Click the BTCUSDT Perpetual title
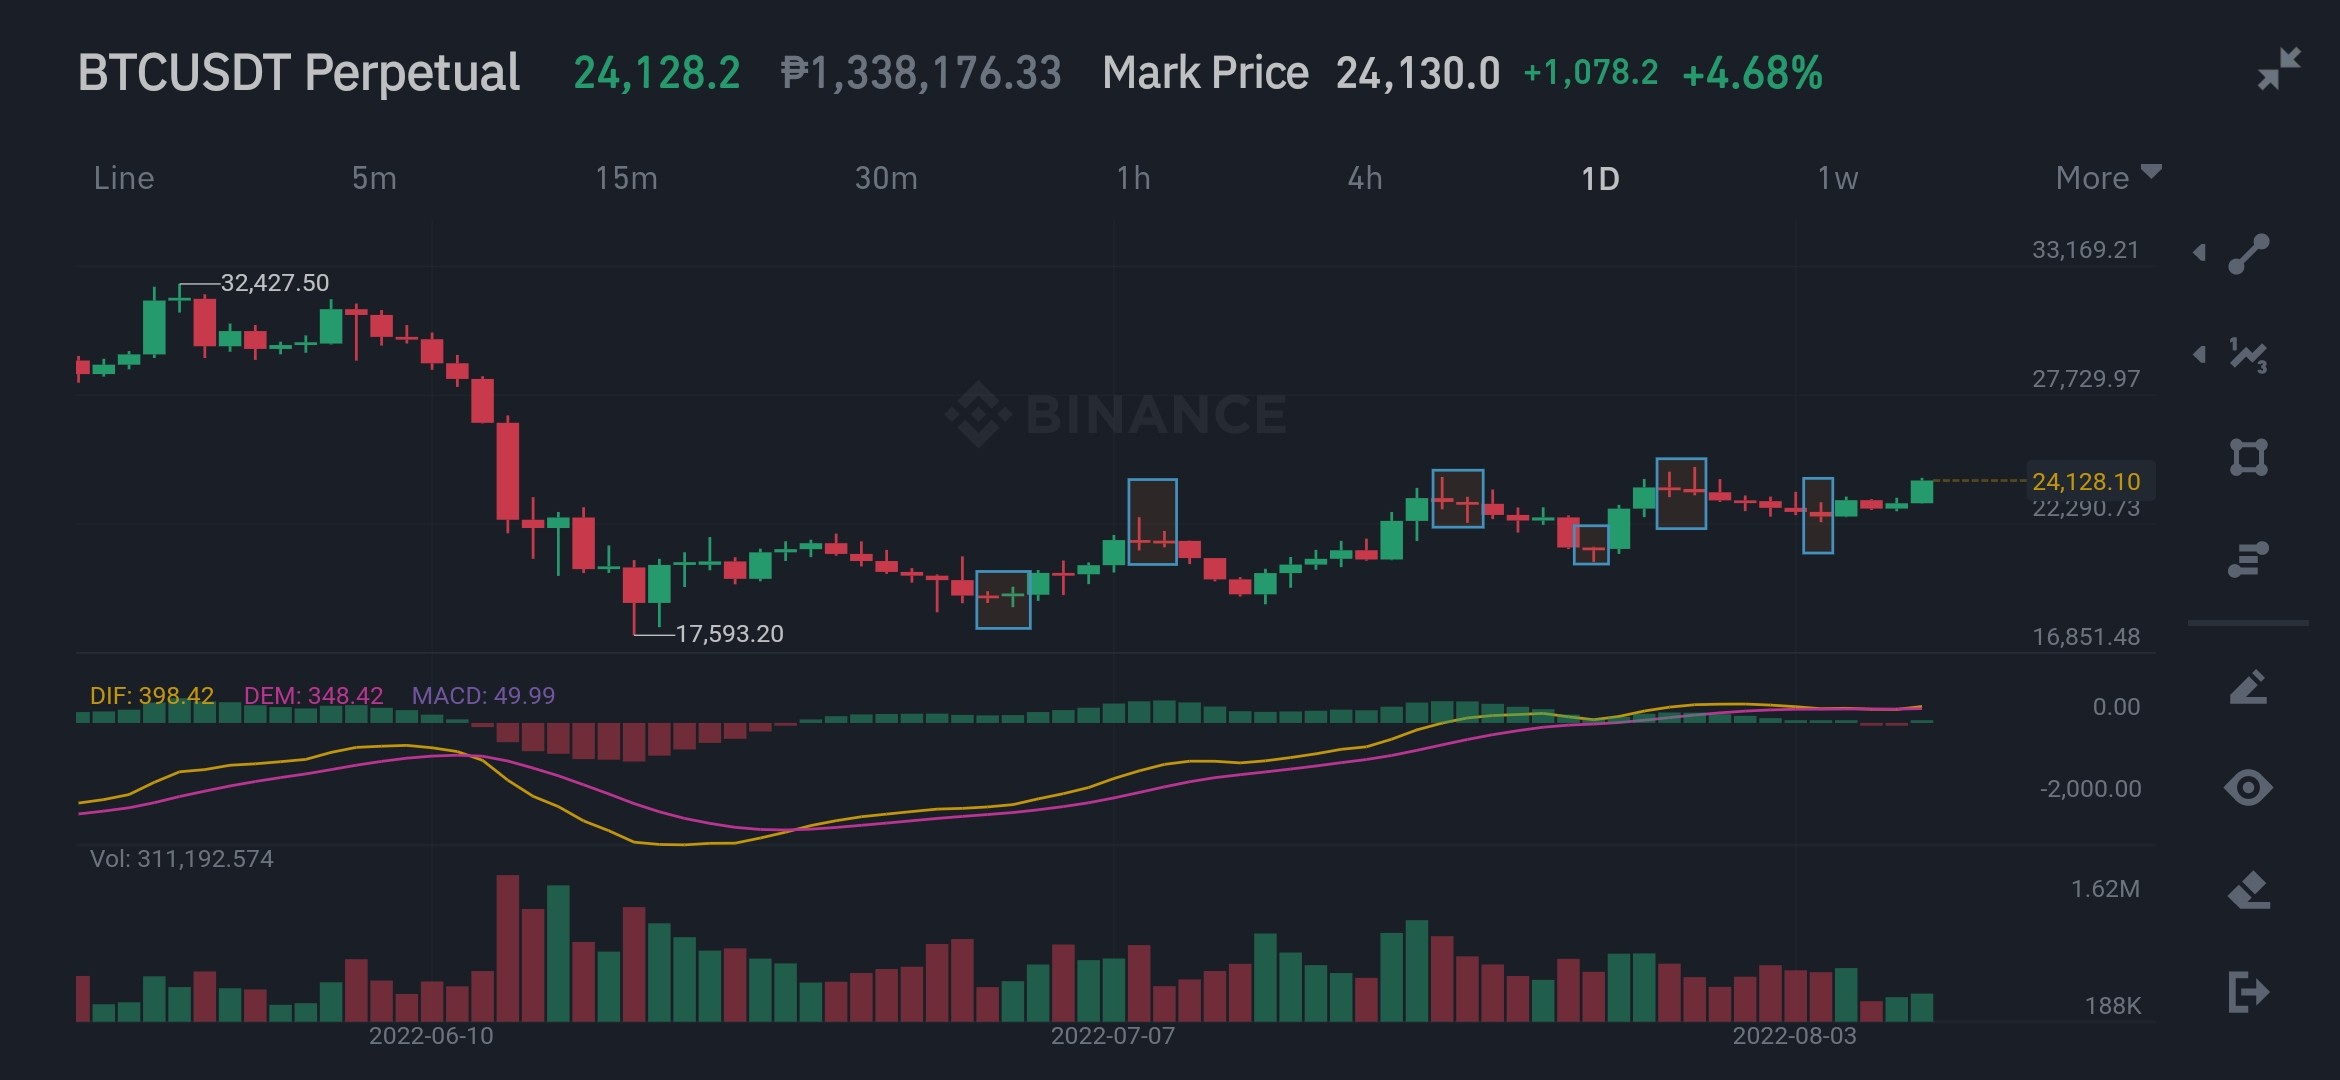This screenshot has width=2340, height=1080. tap(299, 73)
